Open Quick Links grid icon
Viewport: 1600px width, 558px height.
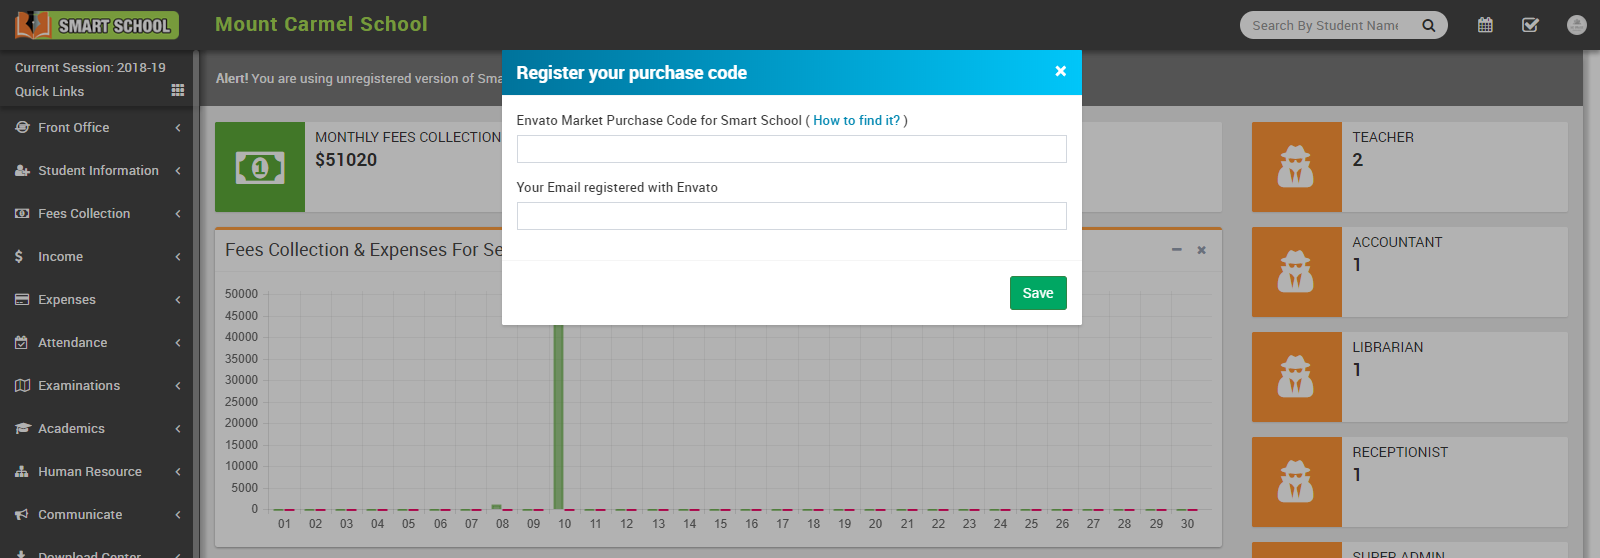(178, 90)
